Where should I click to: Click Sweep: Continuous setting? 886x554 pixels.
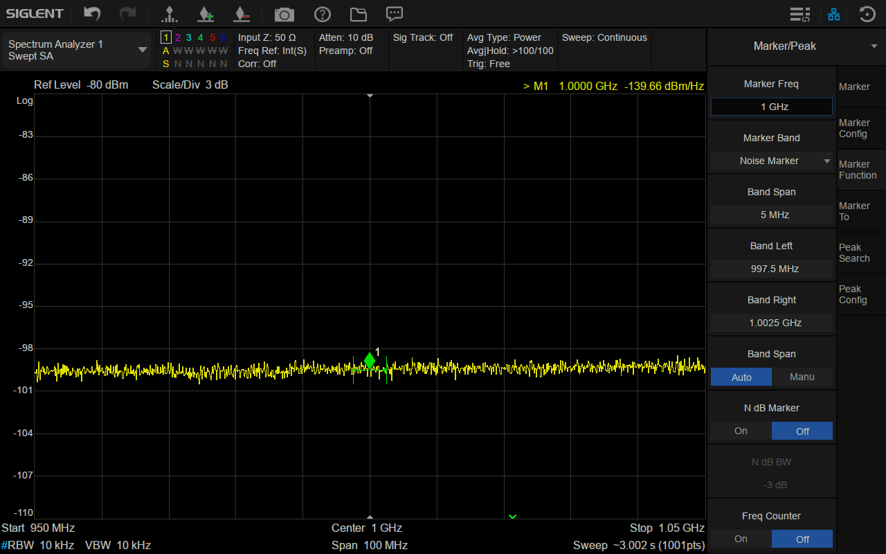(x=604, y=37)
